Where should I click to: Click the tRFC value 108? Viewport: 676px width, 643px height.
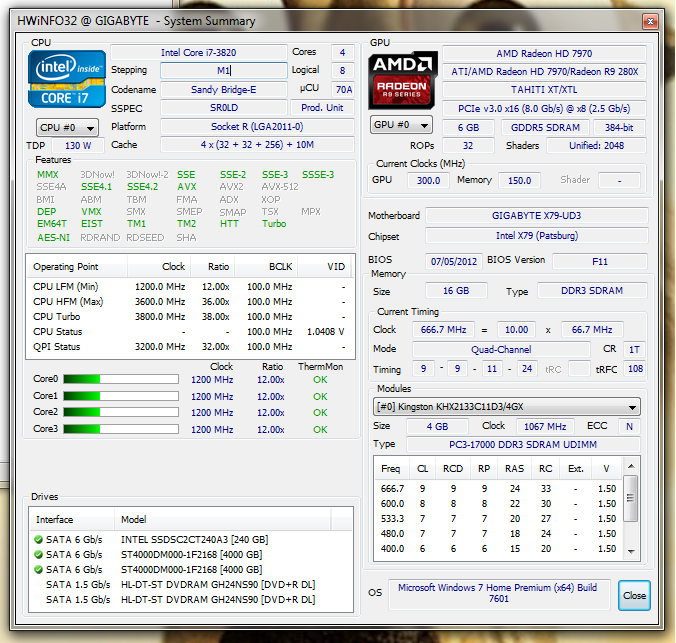635,369
